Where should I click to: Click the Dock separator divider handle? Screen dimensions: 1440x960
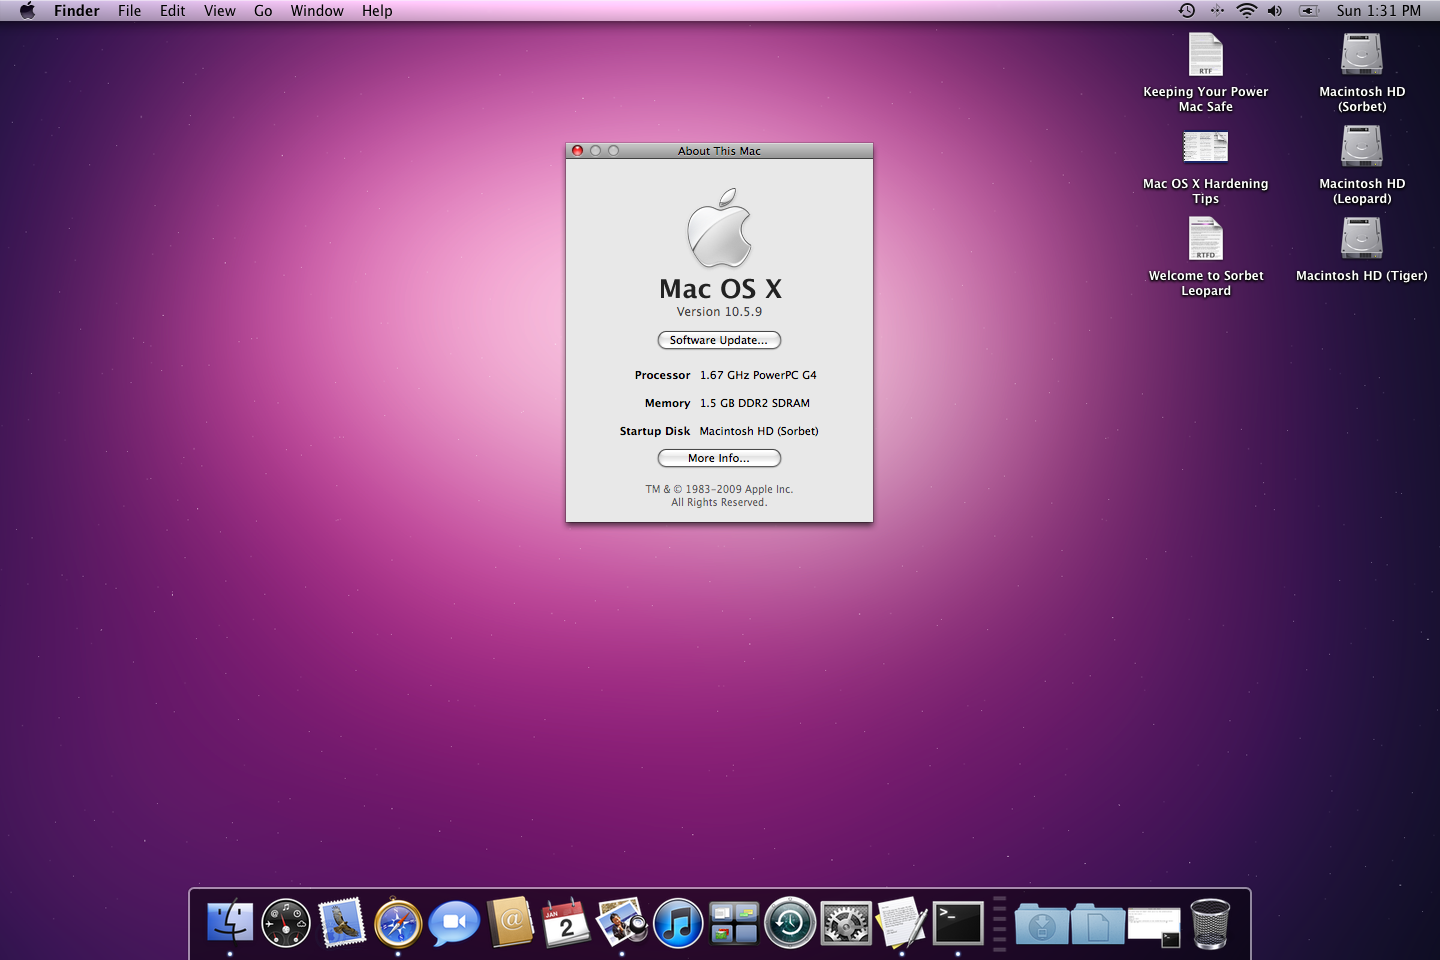pyautogui.click(x=1000, y=922)
